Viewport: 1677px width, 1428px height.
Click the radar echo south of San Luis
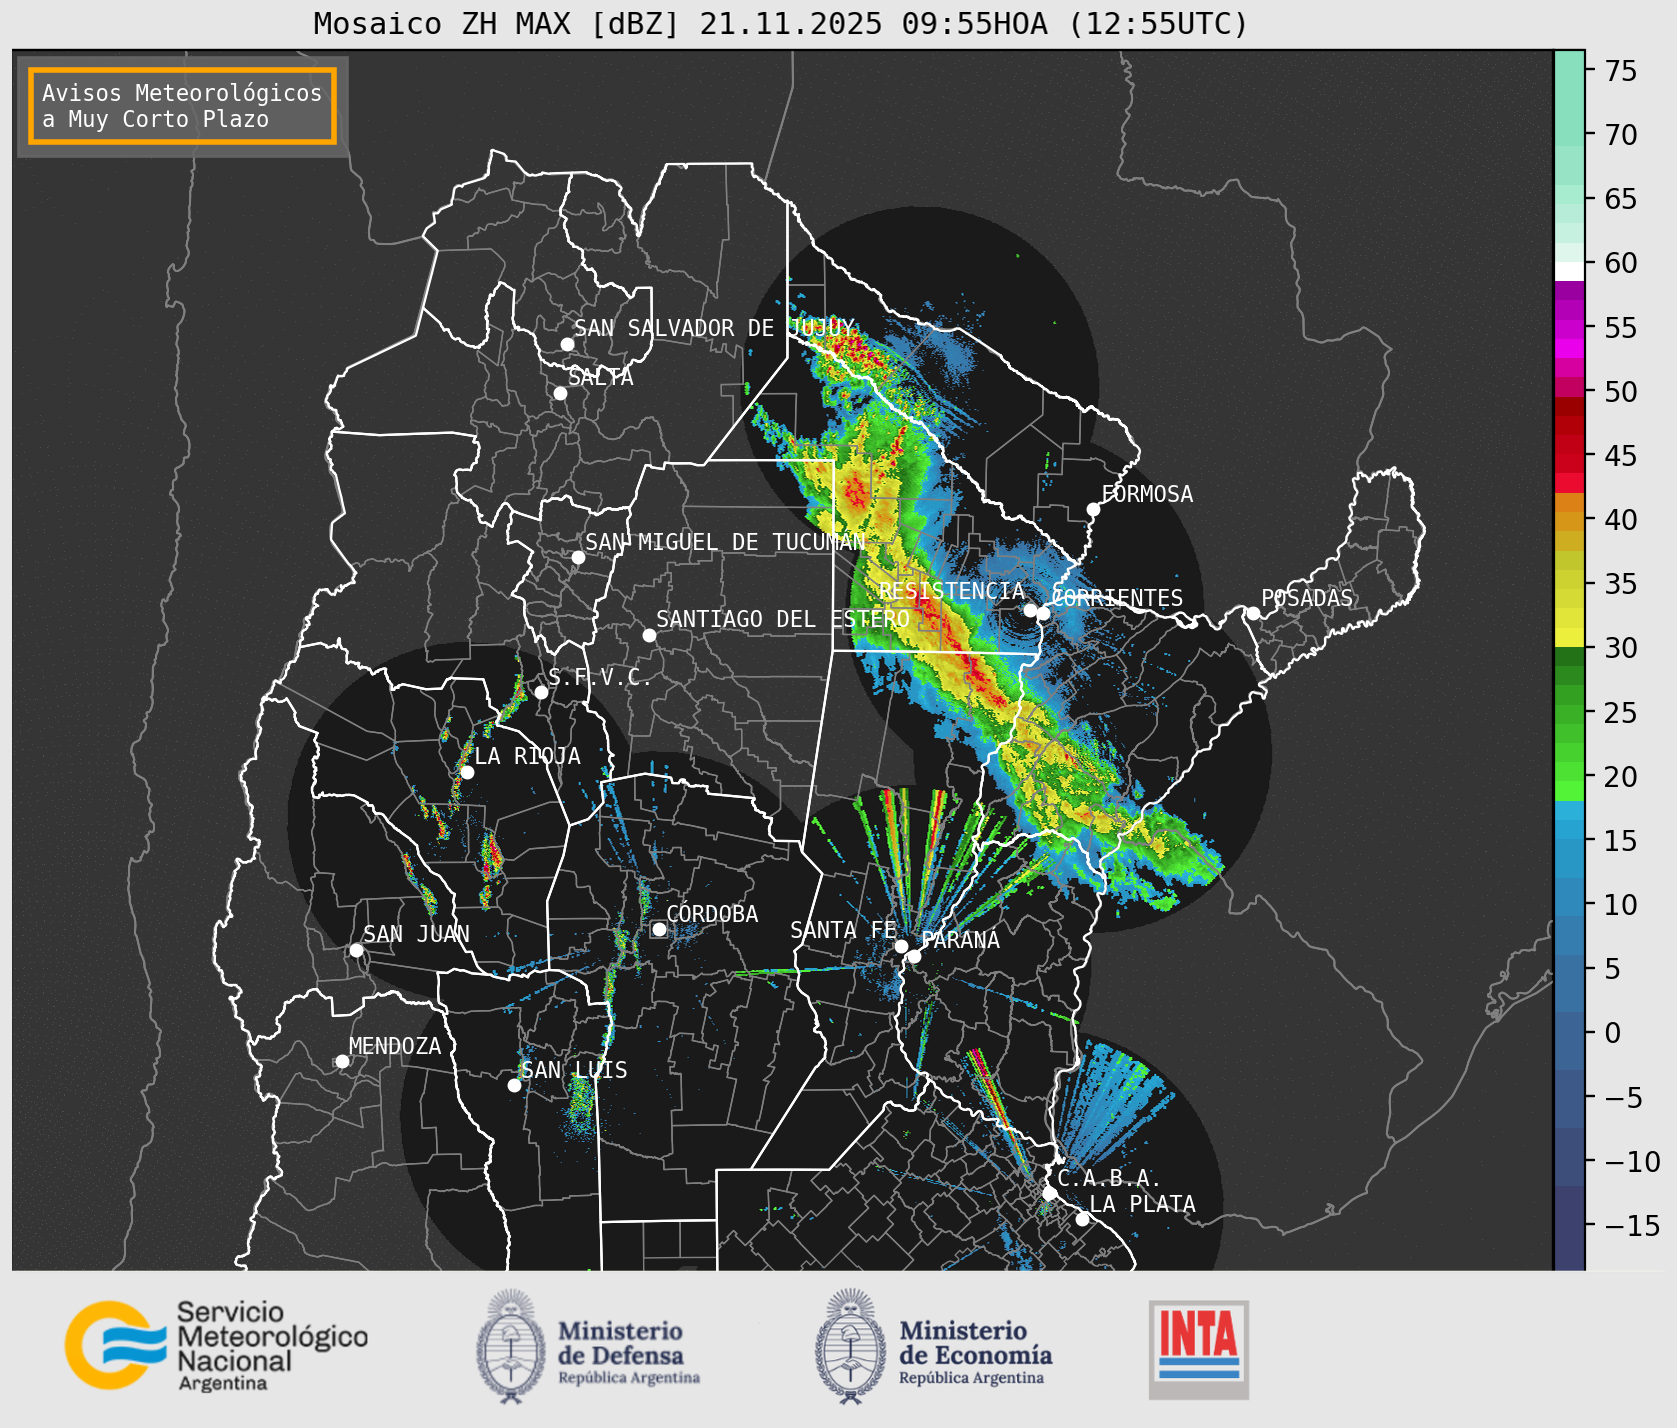[x=580, y=1103]
